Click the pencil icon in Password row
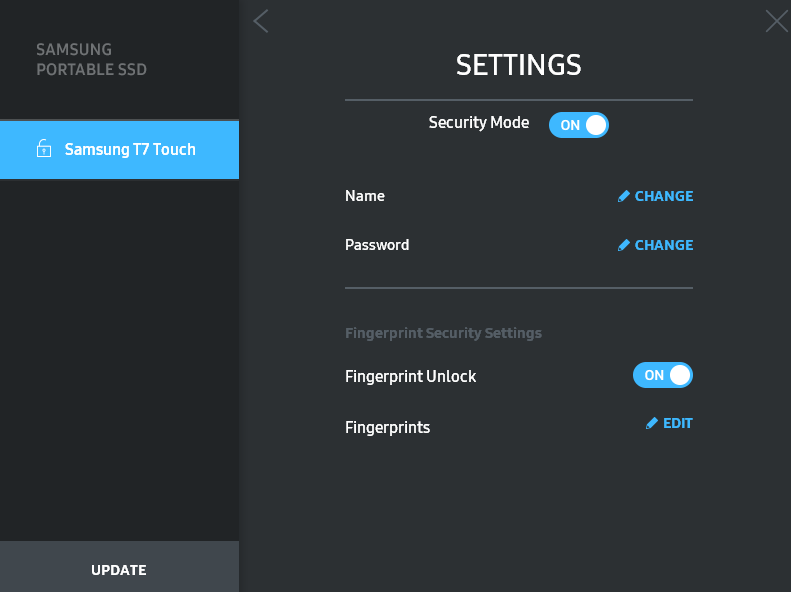The height and width of the screenshot is (592, 791). point(624,245)
